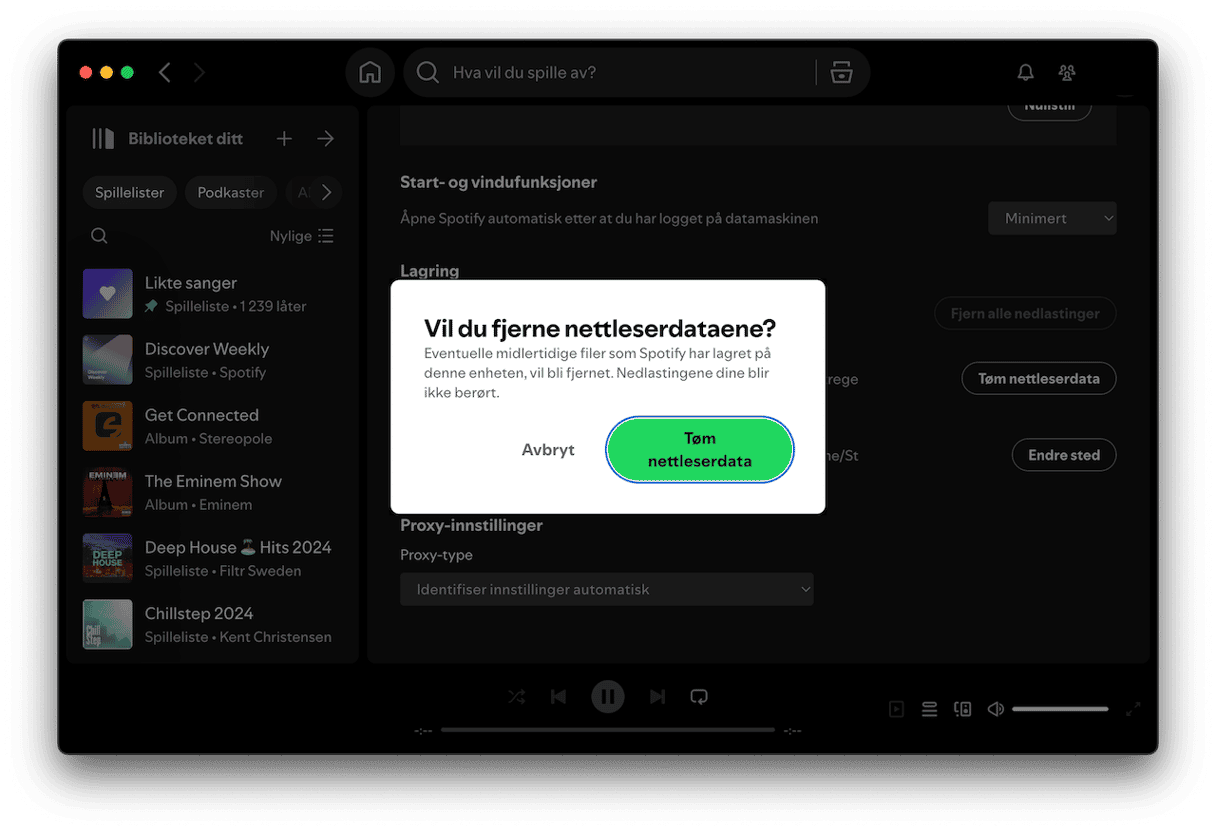This screenshot has width=1216, height=831.
Task: Open the friend activity icon
Action: [1067, 73]
